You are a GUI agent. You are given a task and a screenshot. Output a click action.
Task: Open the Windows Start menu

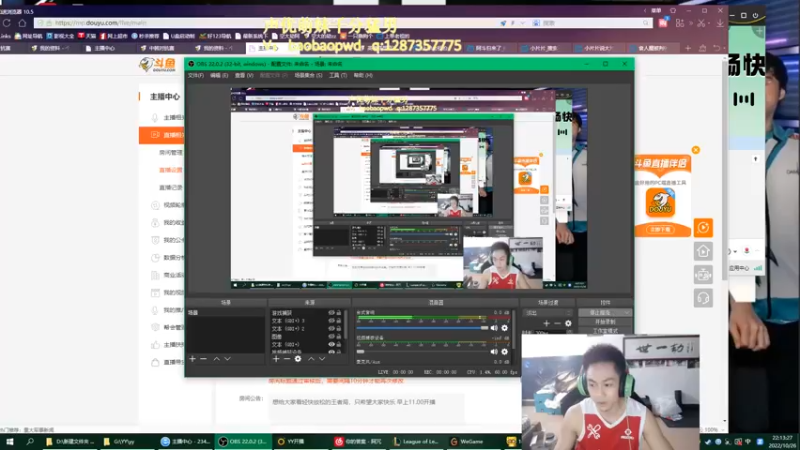tap(10, 442)
